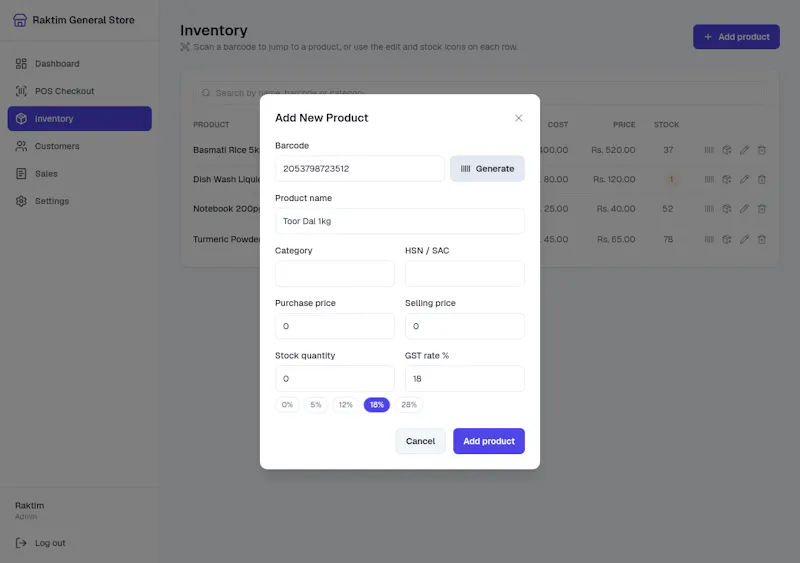Click the POS Checkout scanner icon

click(21, 91)
